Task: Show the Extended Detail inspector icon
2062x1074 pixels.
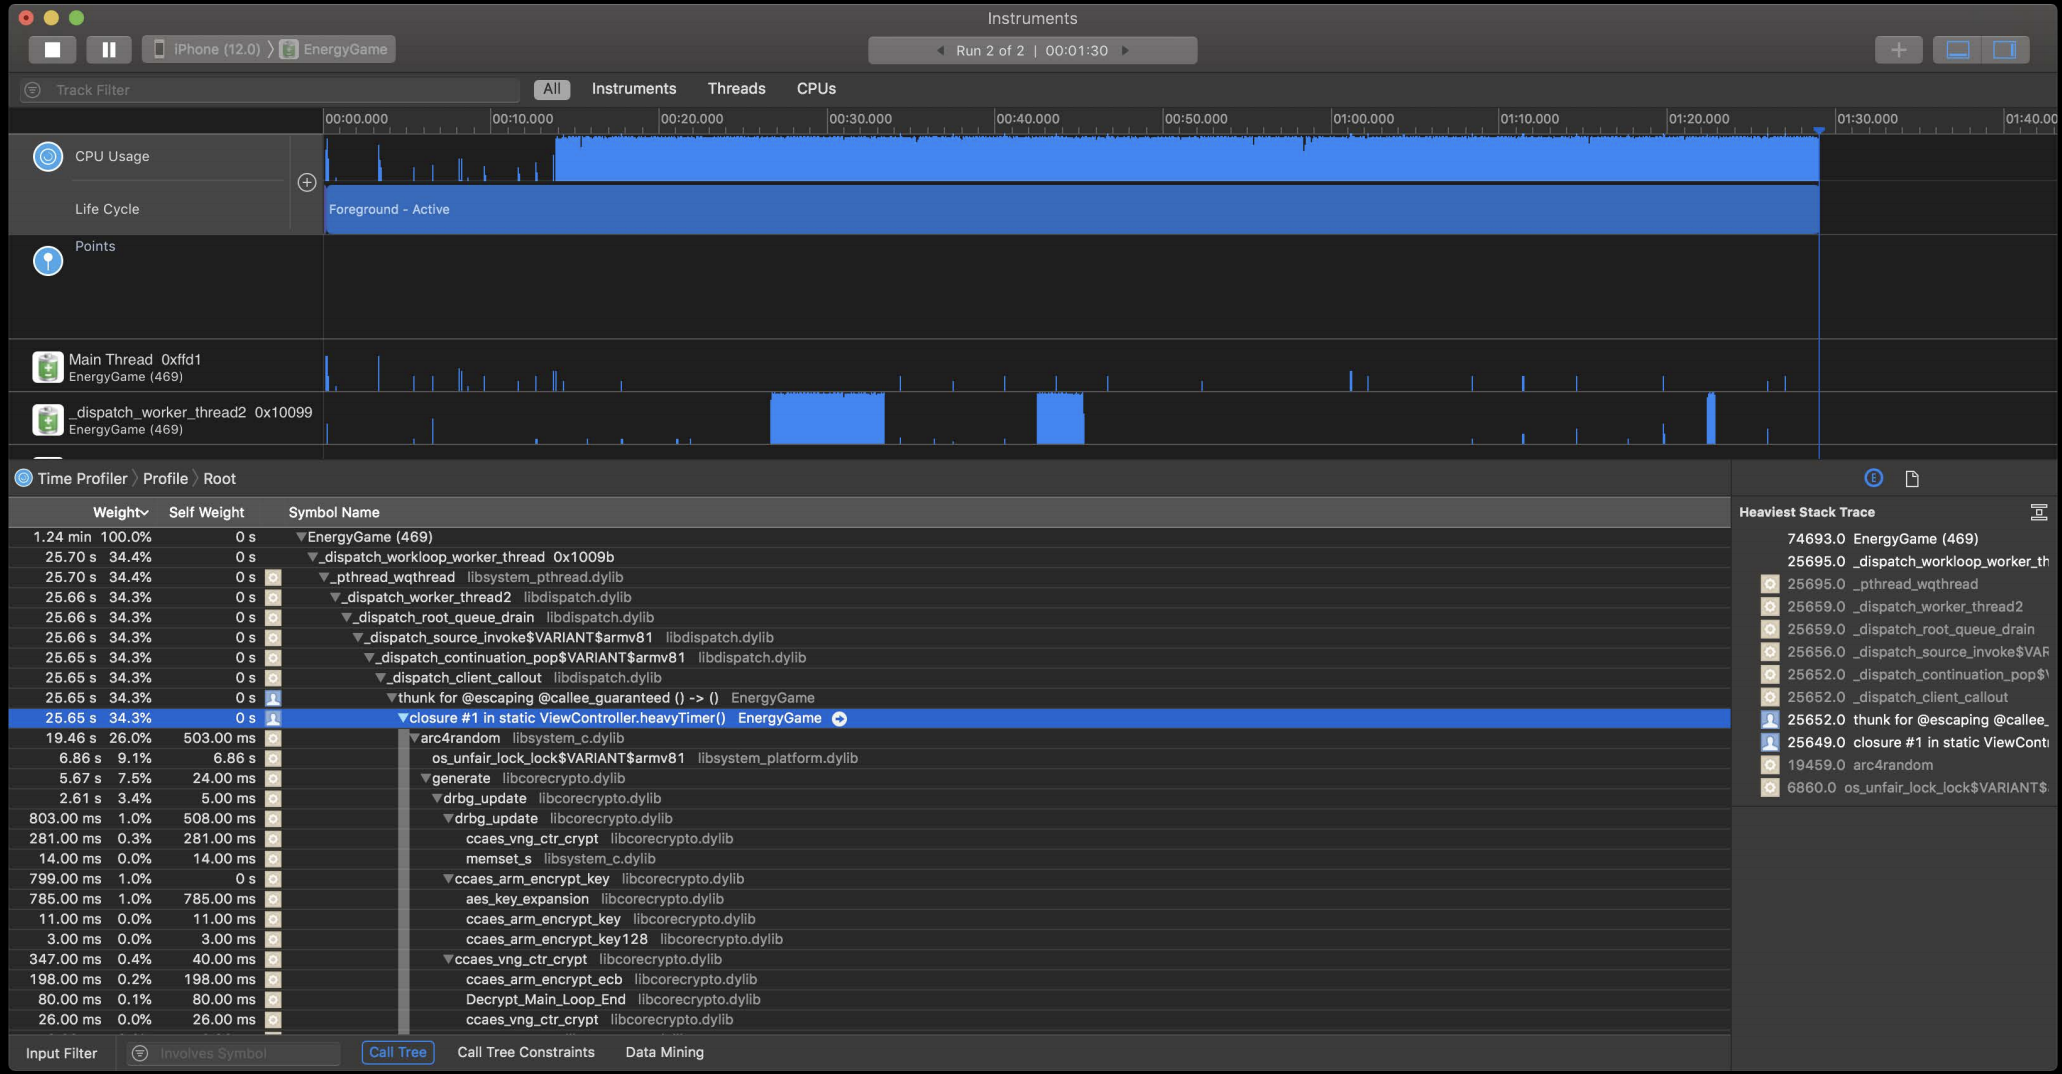Action: click(1873, 478)
